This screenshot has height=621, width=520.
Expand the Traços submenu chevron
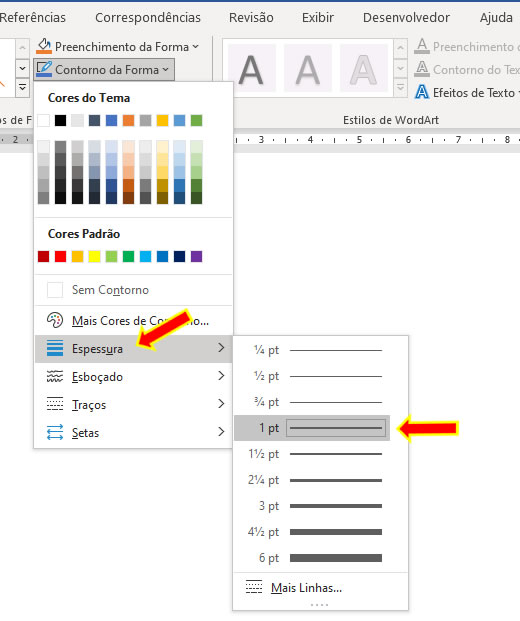pos(221,404)
